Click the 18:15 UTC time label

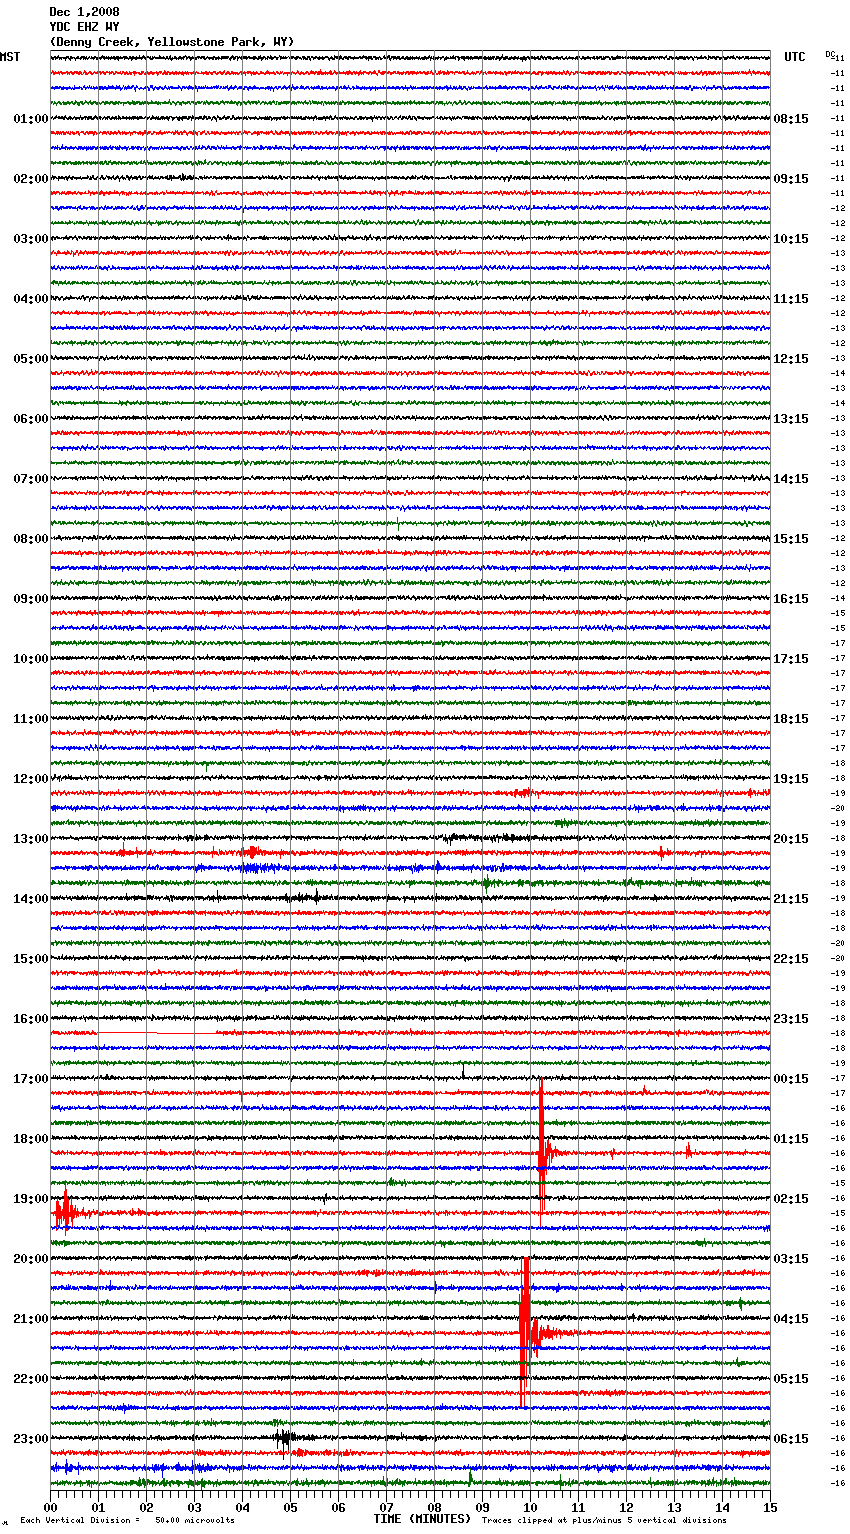point(791,719)
